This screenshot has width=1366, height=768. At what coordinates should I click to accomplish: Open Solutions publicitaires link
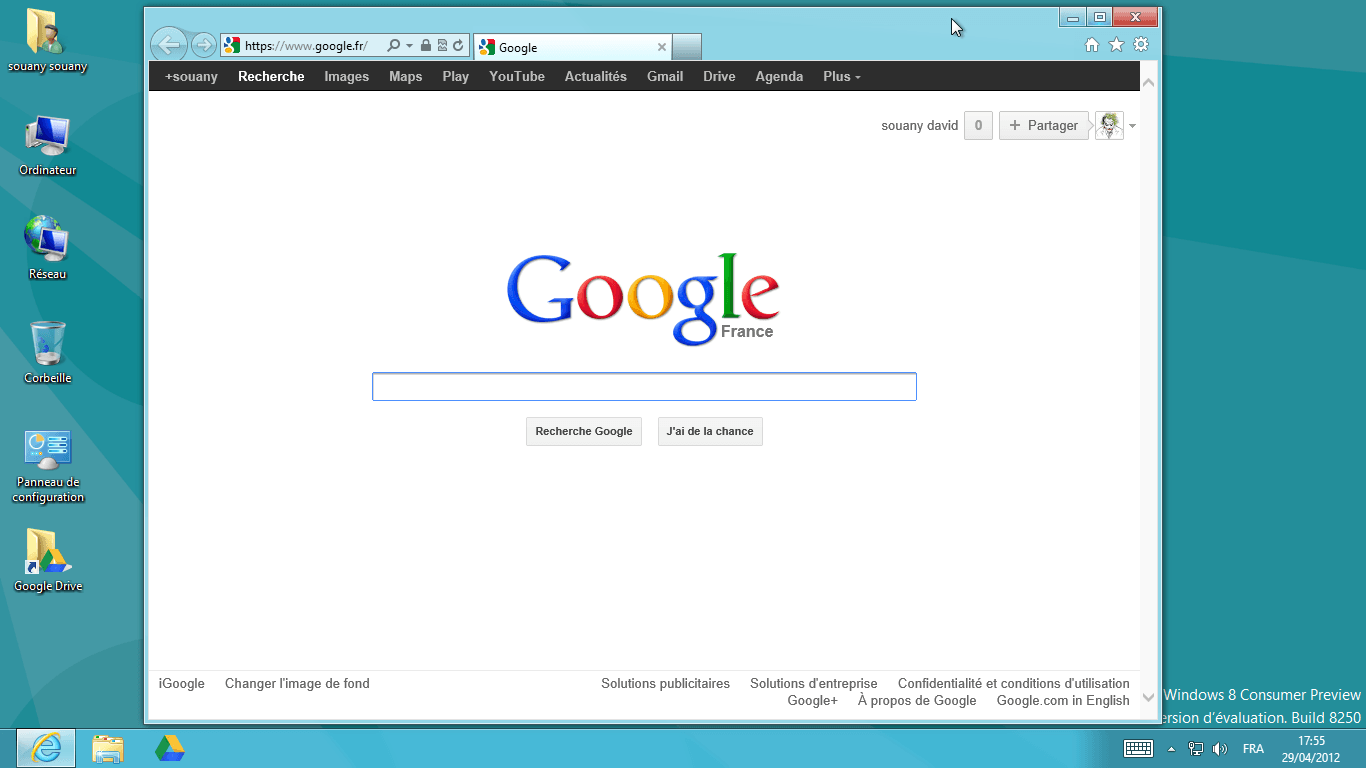click(x=666, y=684)
